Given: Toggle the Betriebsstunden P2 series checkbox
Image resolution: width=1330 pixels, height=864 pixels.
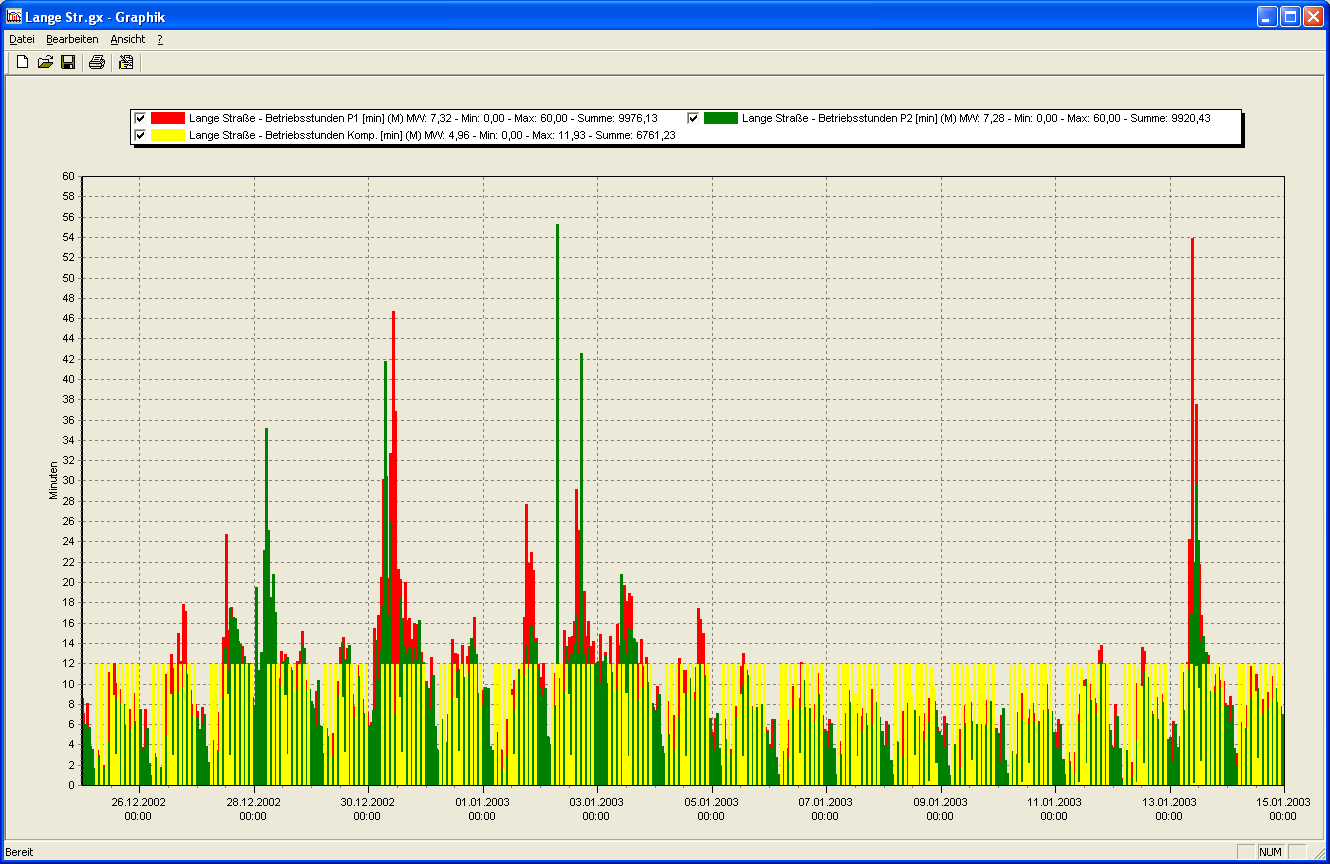Looking at the screenshot, I should coord(694,118).
